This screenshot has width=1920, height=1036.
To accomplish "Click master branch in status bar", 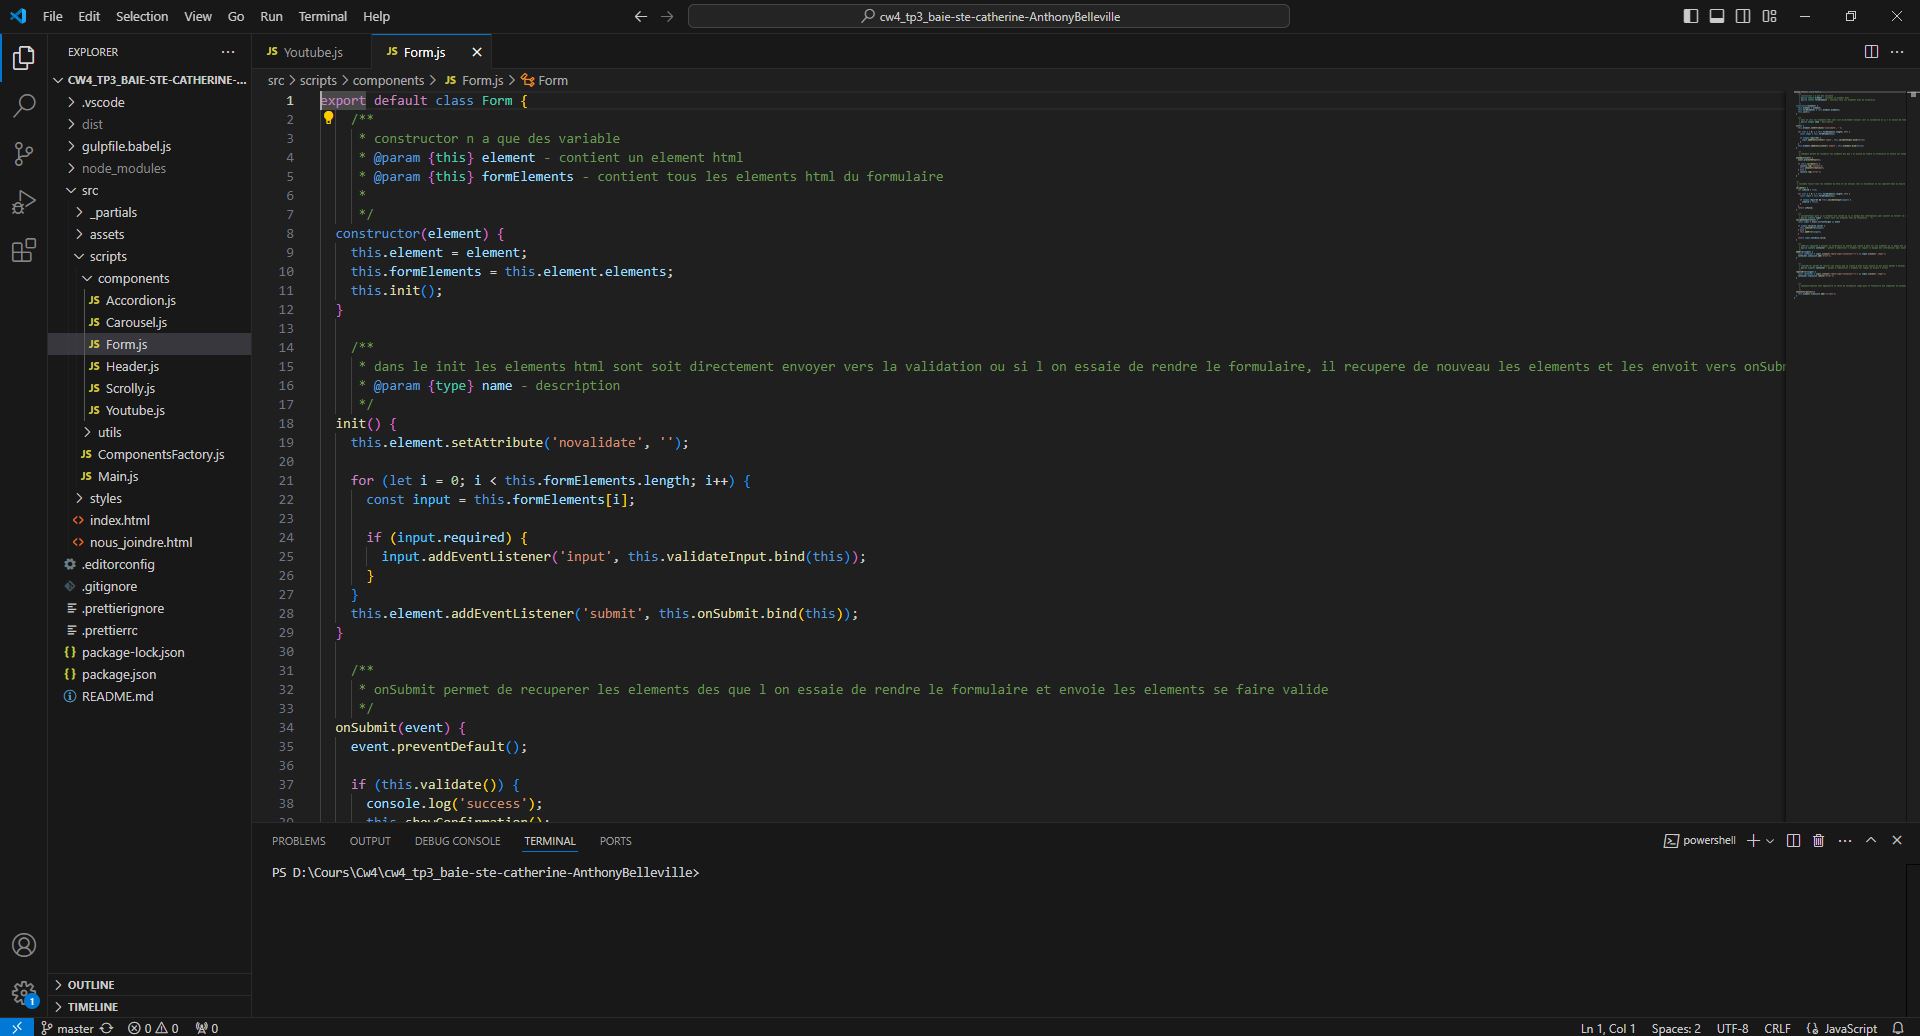I will click(67, 1028).
